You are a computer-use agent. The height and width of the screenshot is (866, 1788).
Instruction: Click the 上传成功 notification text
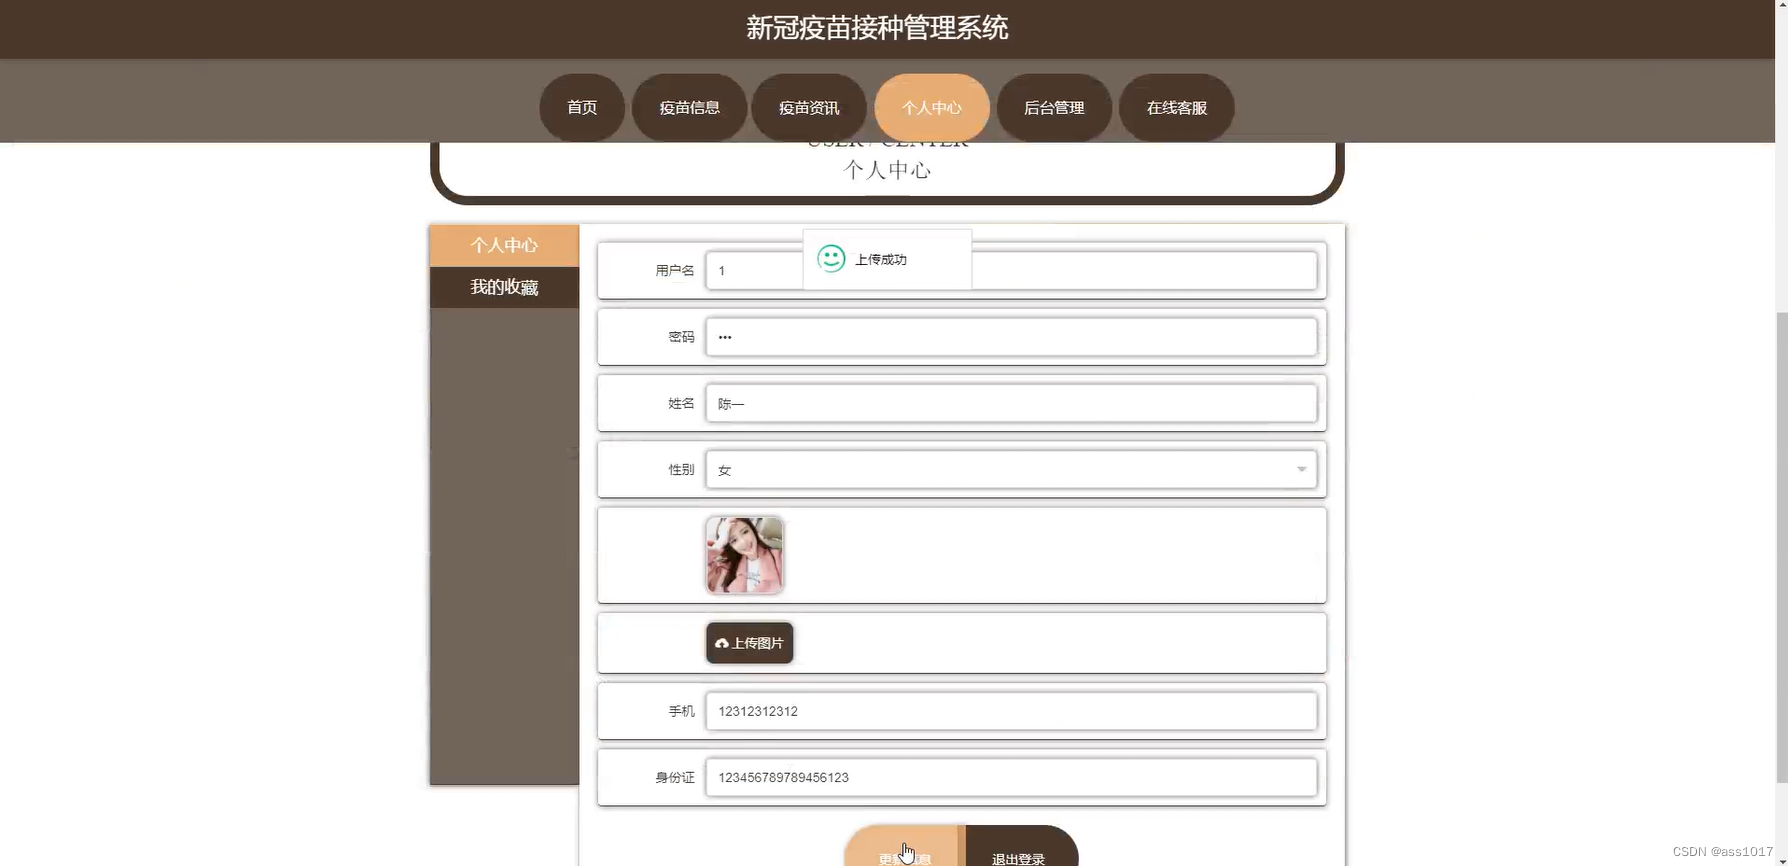tap(880, 259)
